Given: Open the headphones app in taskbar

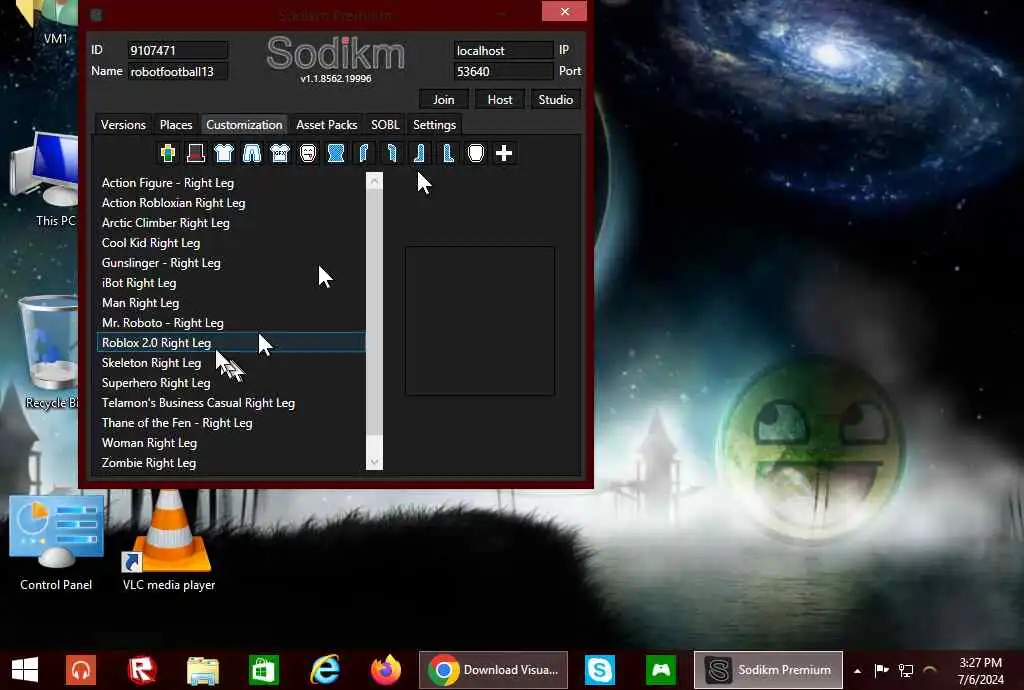Looking at the screenshot, I should pyautogui.click(x=81, y=670).
